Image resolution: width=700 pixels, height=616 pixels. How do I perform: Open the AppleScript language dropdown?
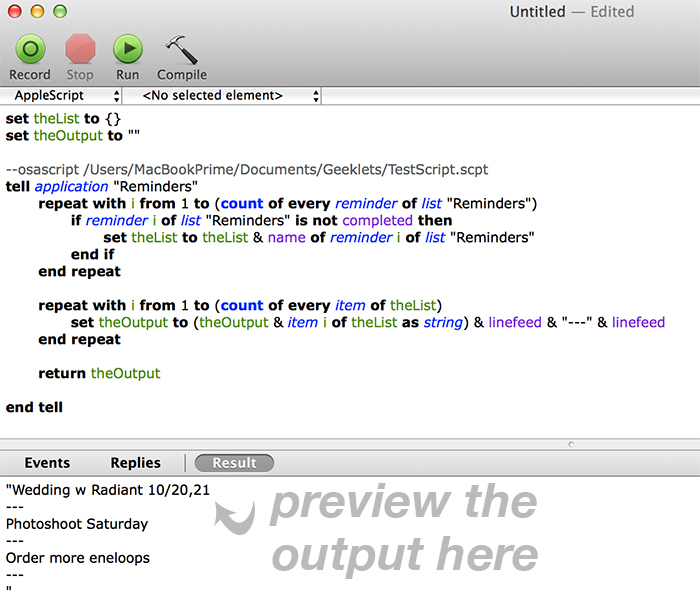click(61, 96)
